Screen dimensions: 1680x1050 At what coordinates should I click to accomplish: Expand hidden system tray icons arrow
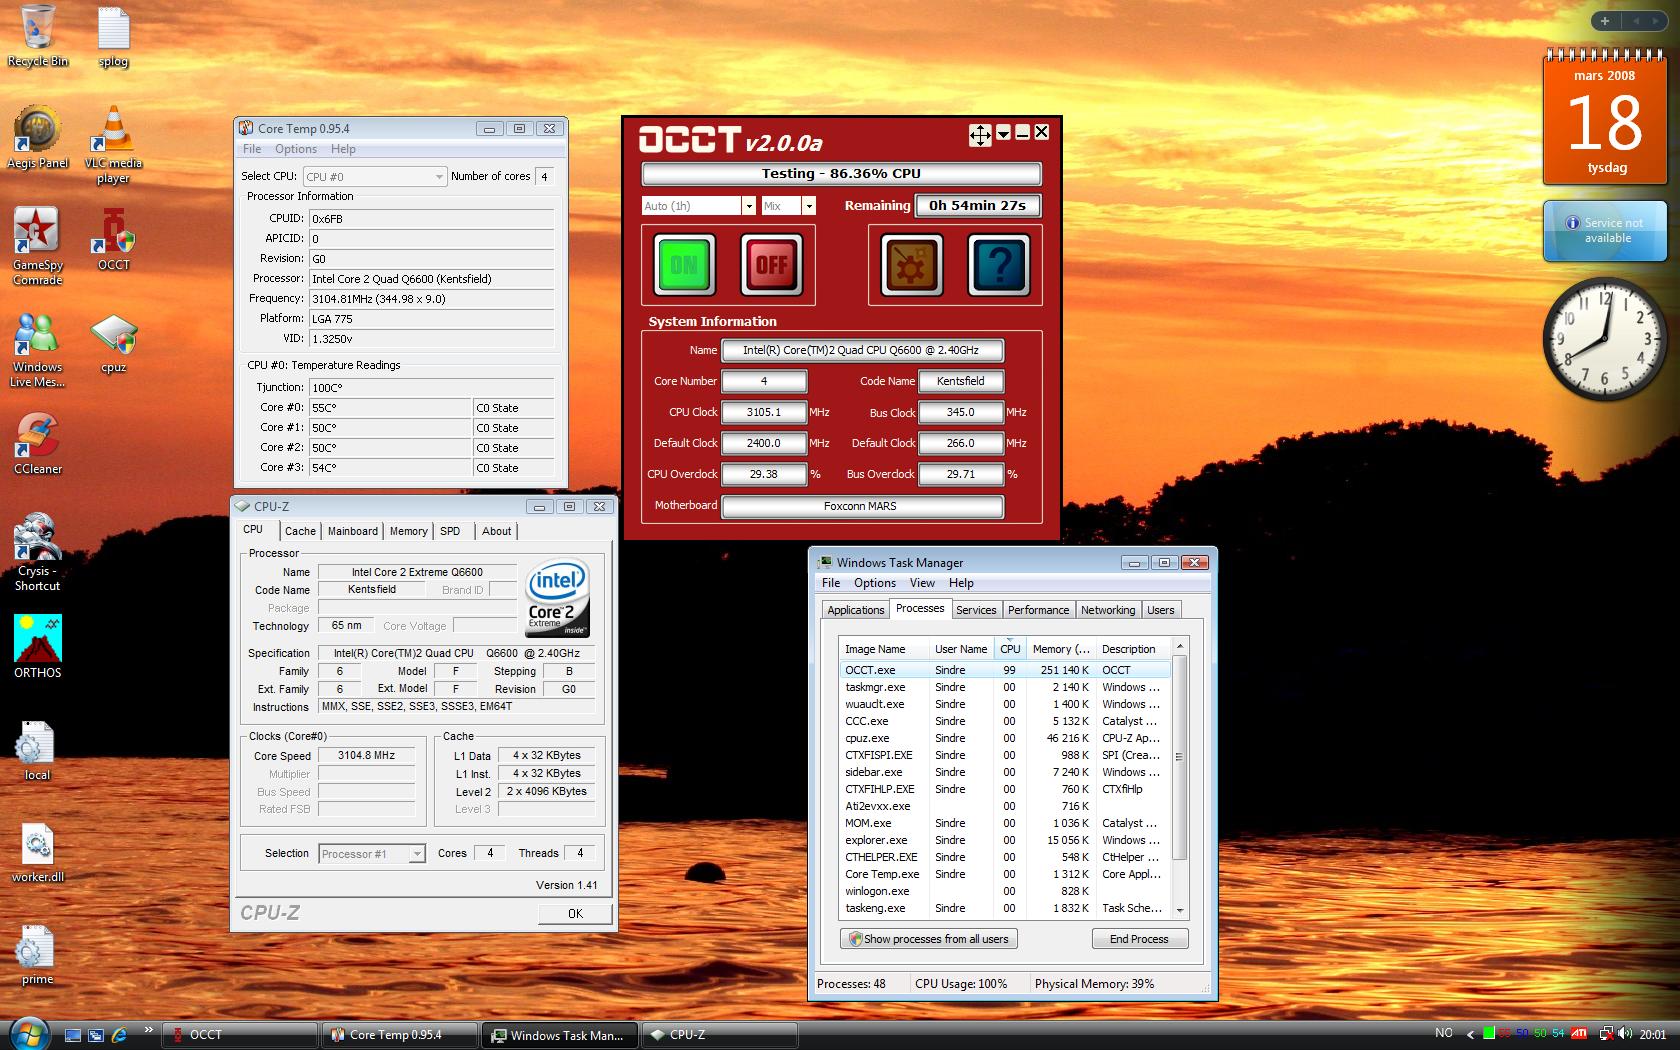tap(1470, 1034)
